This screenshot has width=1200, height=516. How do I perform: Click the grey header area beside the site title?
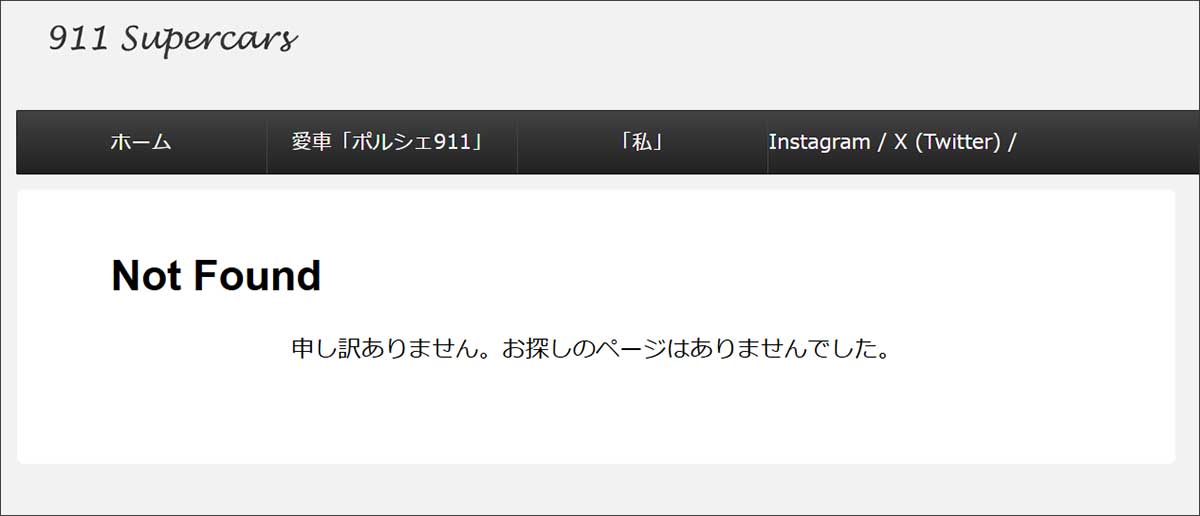click(750, 50)
